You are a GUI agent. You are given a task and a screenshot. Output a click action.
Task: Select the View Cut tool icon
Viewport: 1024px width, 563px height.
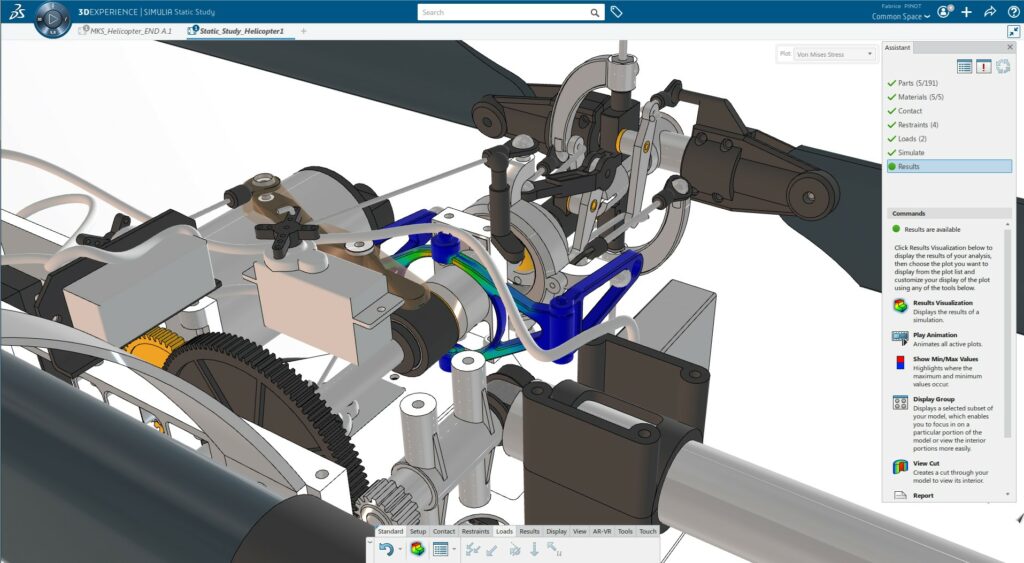900,468
